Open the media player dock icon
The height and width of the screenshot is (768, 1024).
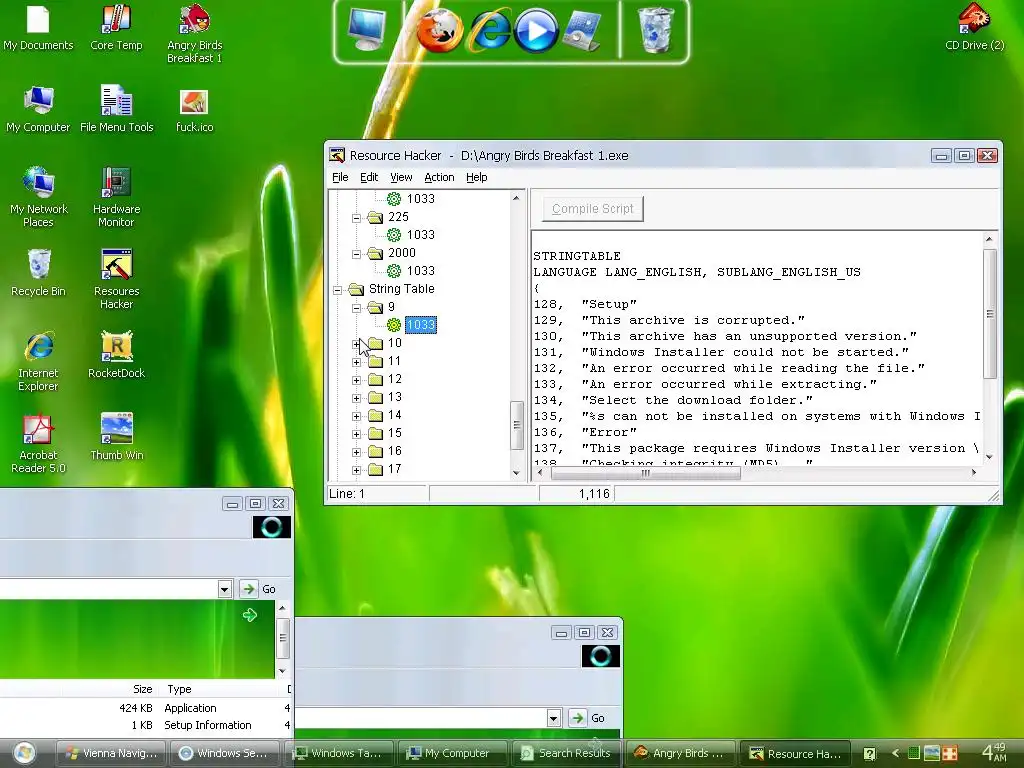(x=536, y=31)
